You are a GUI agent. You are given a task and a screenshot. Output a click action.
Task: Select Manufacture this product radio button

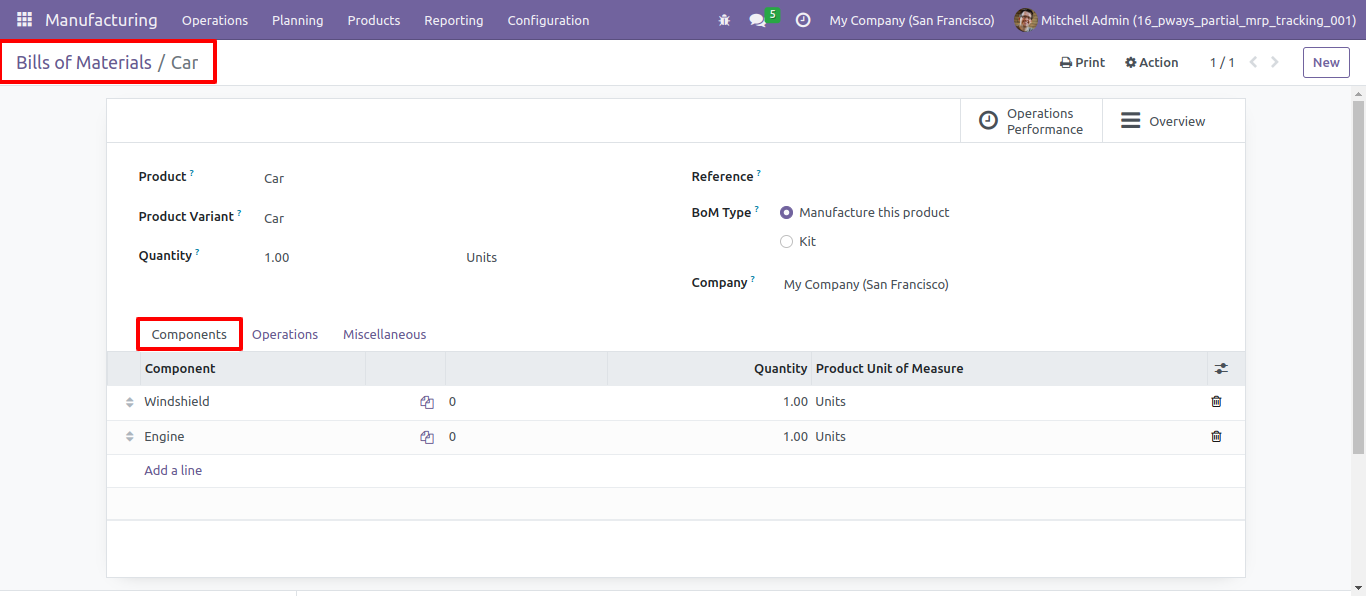click(786, 213)
